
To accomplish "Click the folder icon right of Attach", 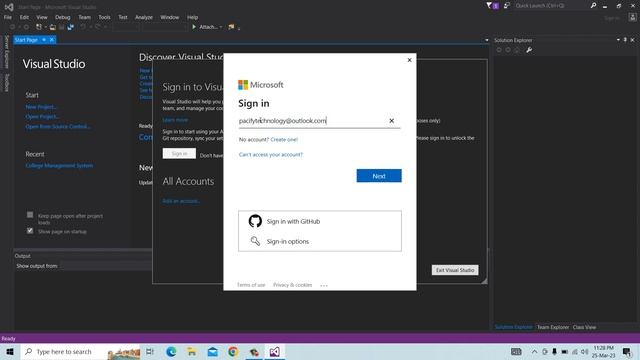I will pyautogui.click(x=231, y=27).
